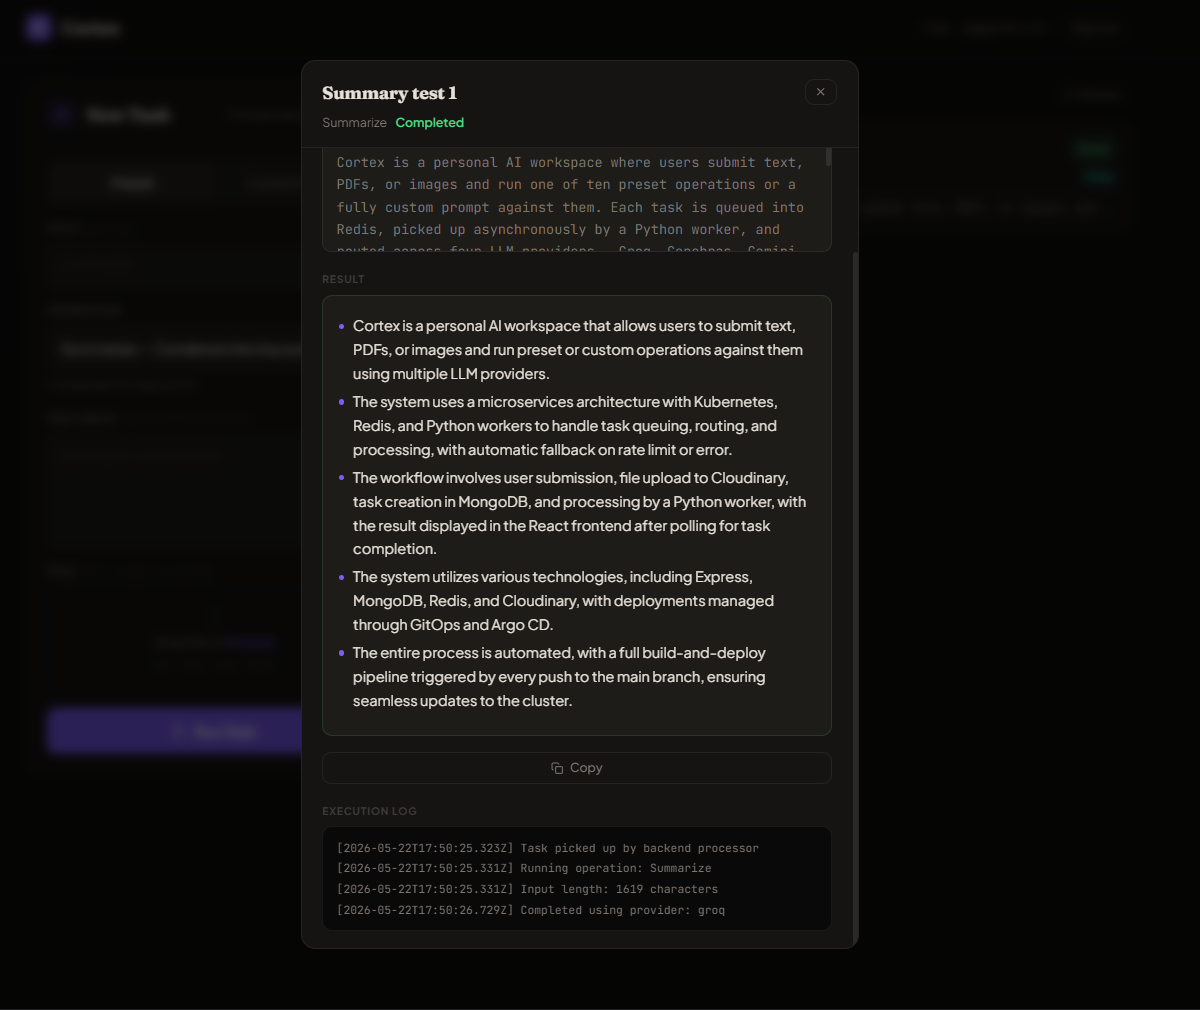The image size is (1200, 1010).
Task: Click the bullet "Cortex is a personal AI workspace that allows"
Action: [x=578, y=350]
